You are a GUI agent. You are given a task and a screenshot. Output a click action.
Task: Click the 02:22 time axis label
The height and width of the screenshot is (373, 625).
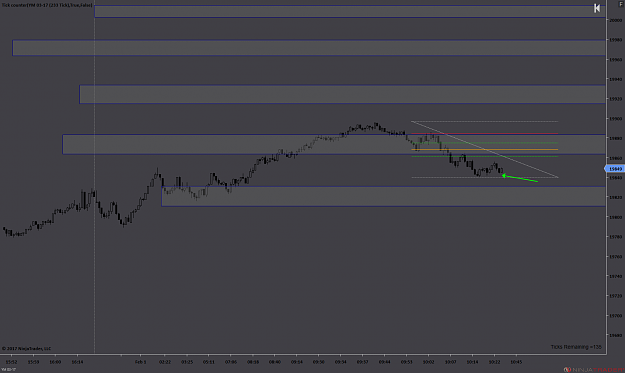[x=165, y=362]
